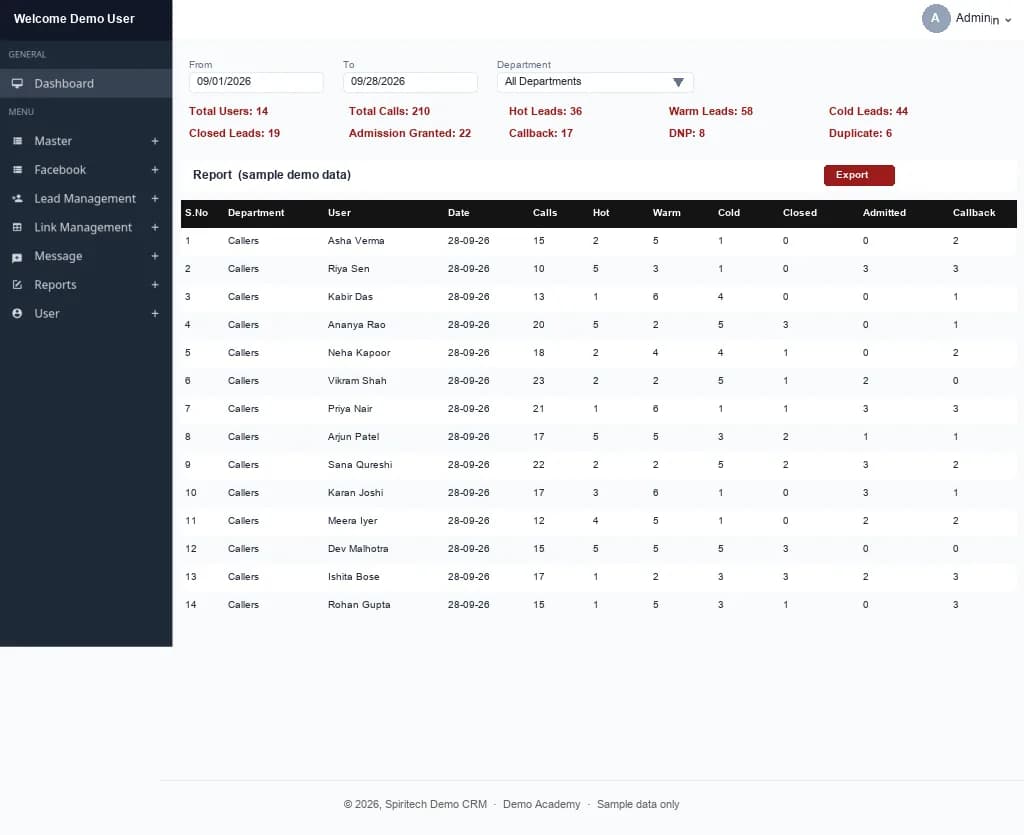Viewport: 1024px width, 835px height.
Task: Click Admission Granted: 22 statistic
Action: (x=409, y=133)
